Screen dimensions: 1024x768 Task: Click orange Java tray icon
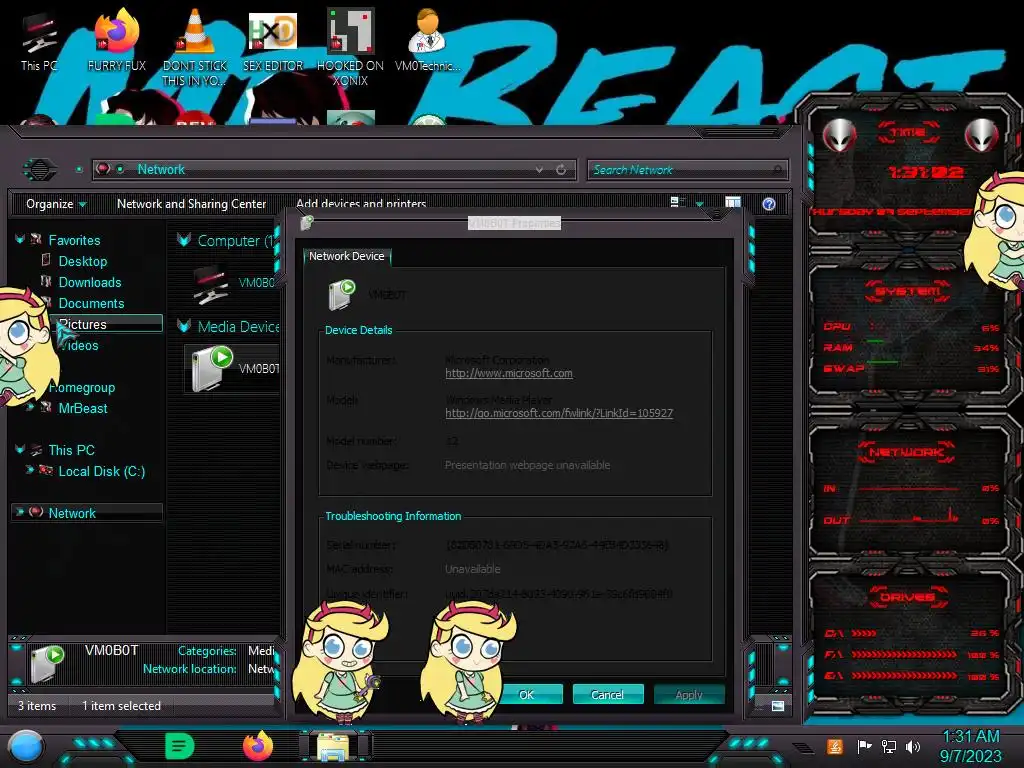click(x=835, y=746)
